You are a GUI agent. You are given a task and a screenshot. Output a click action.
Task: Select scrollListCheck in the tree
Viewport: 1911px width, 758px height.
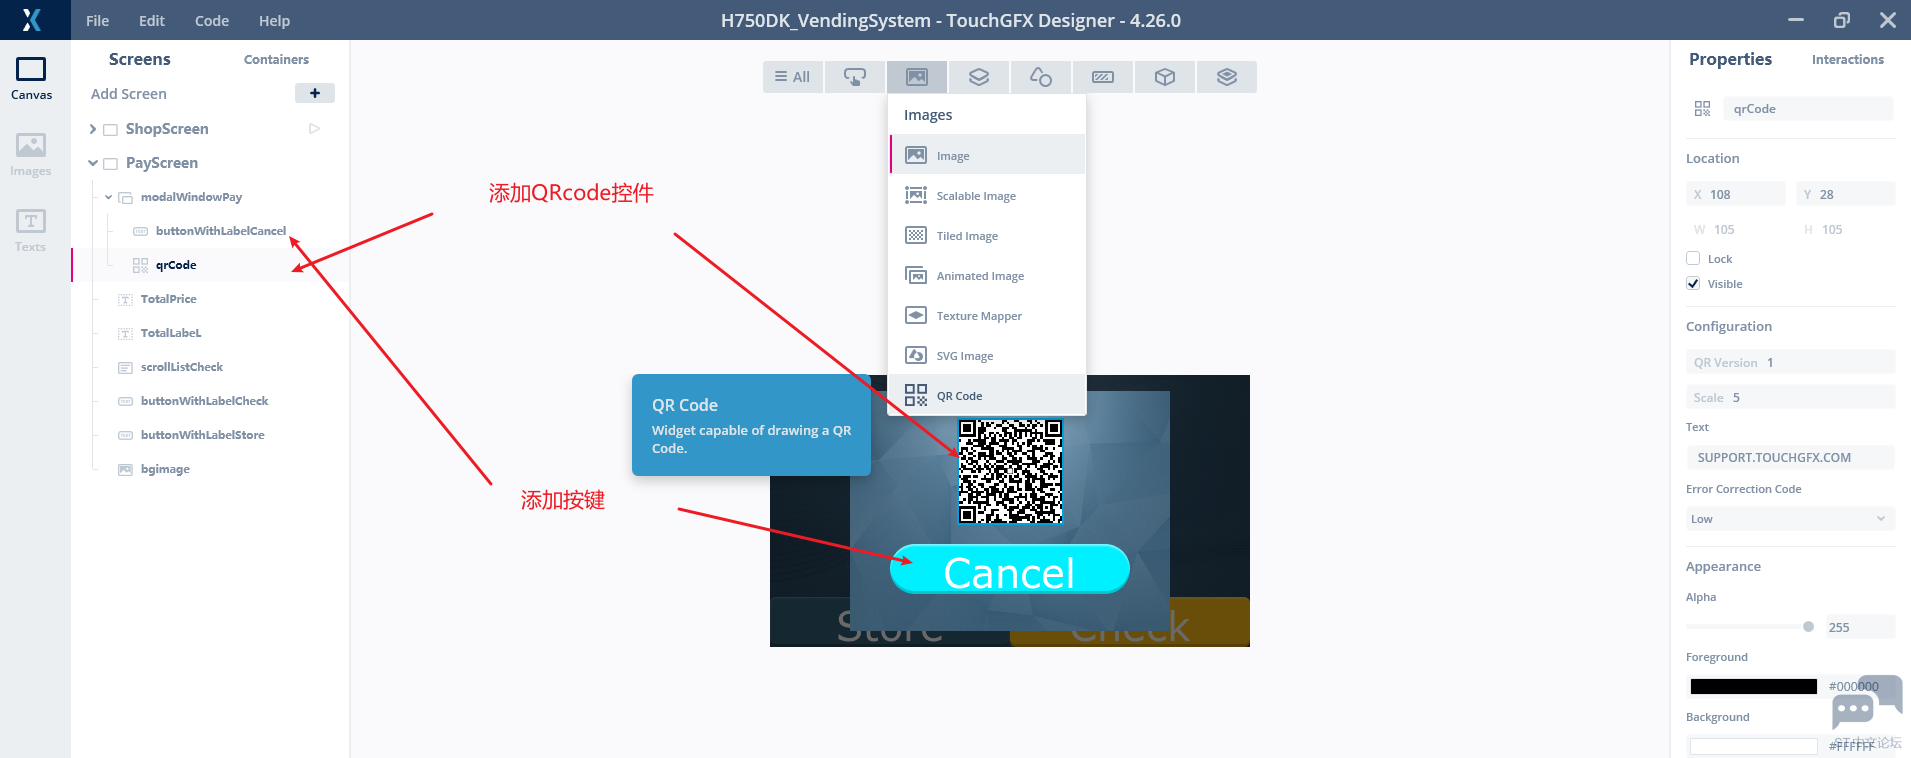tap(182, 367)
